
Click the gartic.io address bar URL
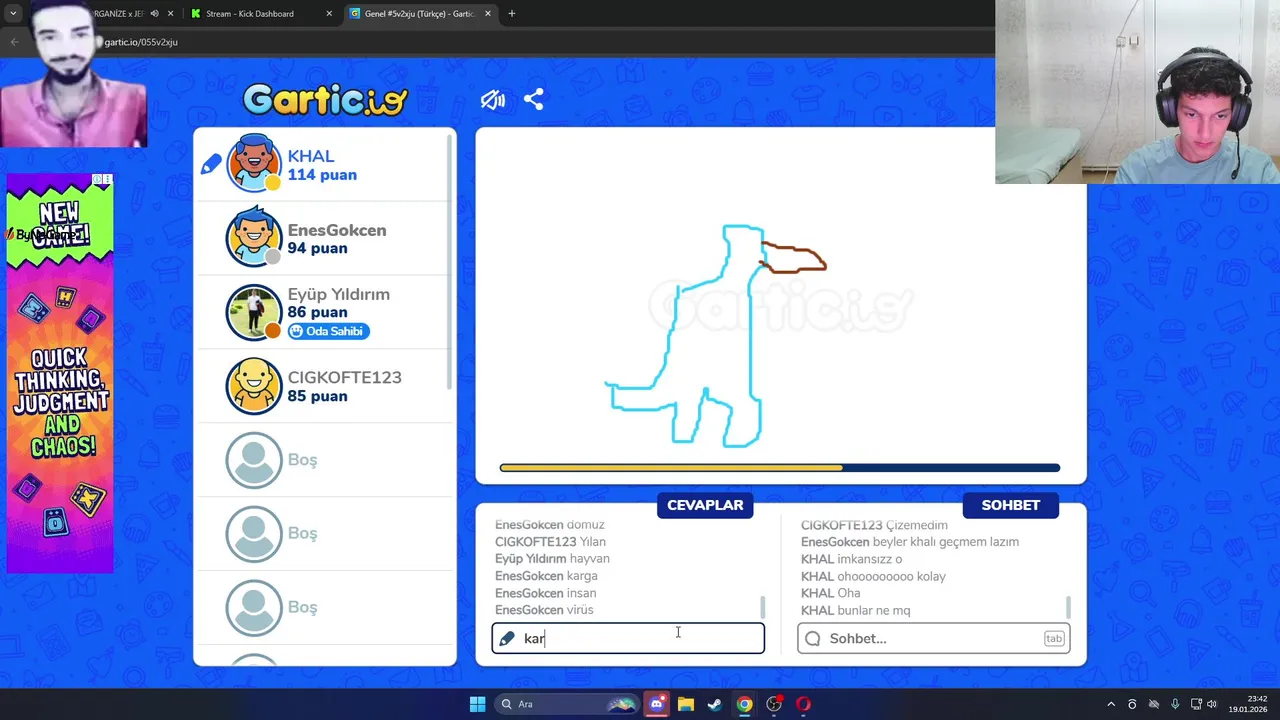pyautogui.click(x=141, y=42)
